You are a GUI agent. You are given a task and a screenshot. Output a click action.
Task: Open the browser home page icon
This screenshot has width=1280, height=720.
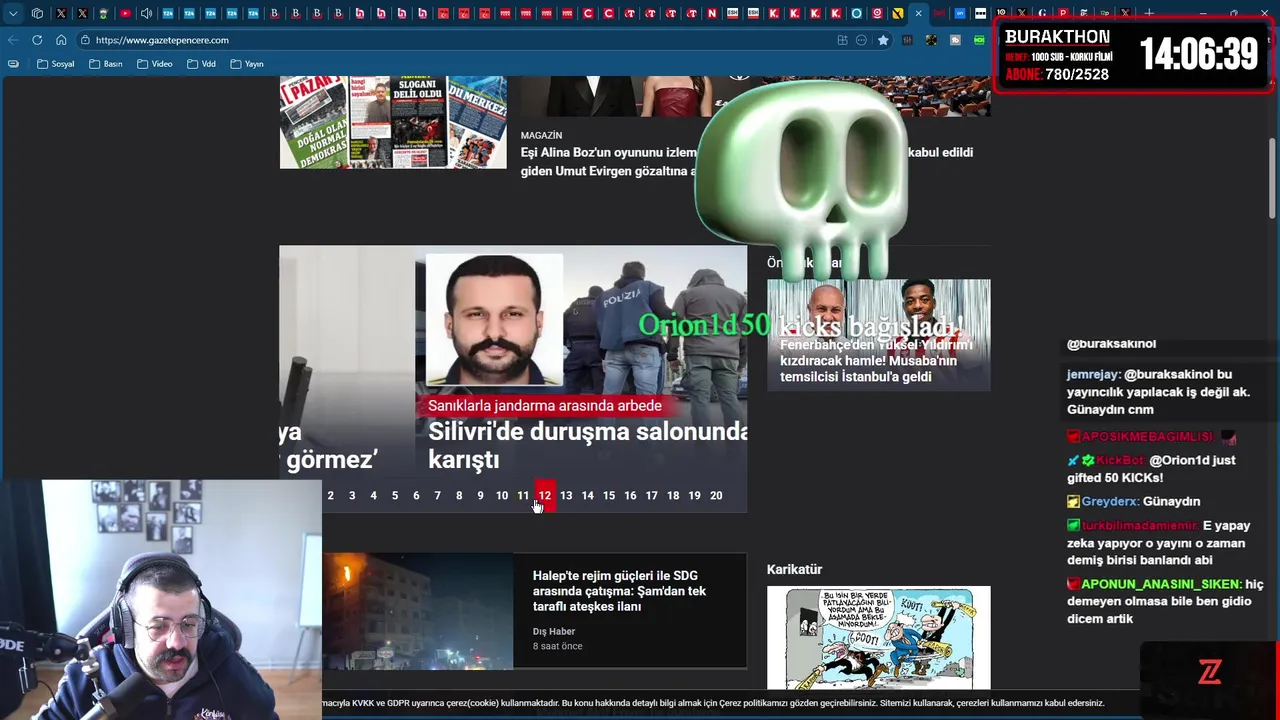point(61,40)
